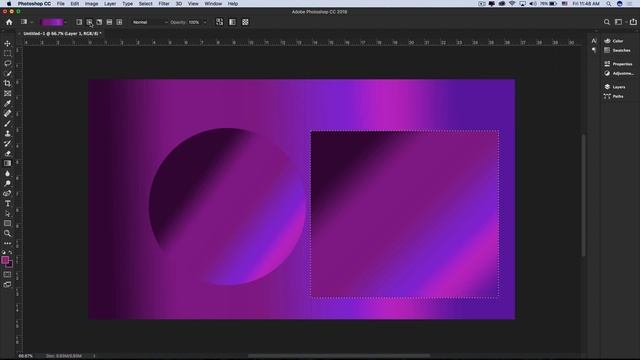This screenshot has height=360, width=640.
Task: Select the Move tool
Action: coord(7,43)
